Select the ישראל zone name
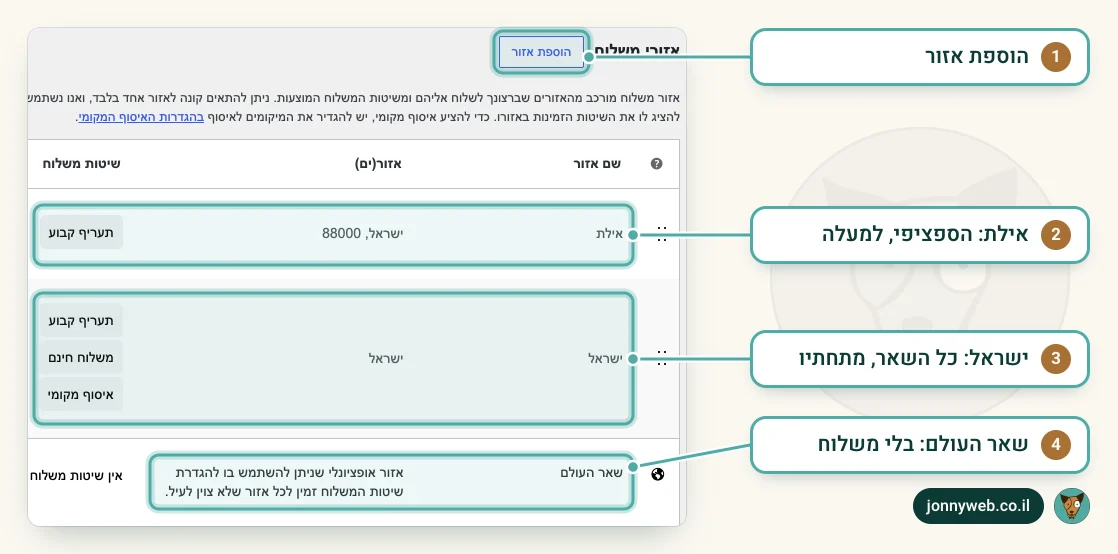 coord(605,358)
